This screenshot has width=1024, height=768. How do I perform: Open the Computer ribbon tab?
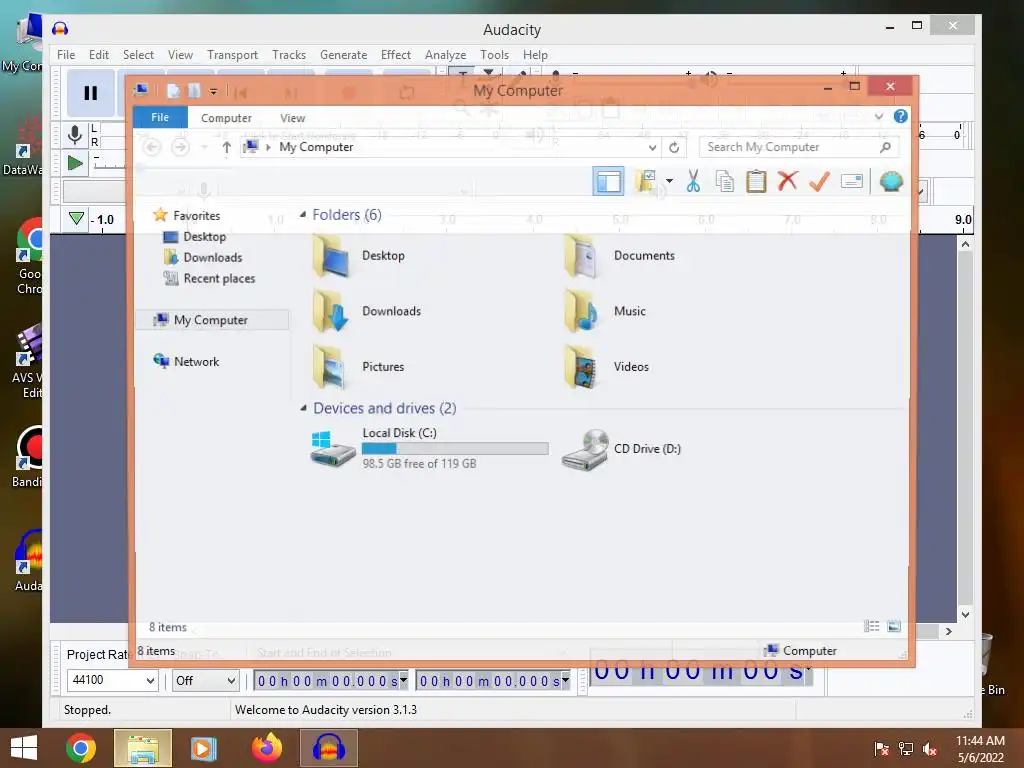(226, 118)
